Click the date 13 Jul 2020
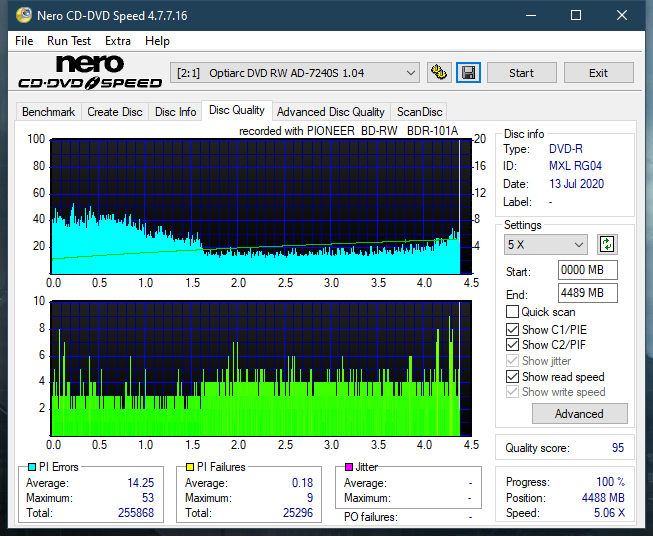 576,184
